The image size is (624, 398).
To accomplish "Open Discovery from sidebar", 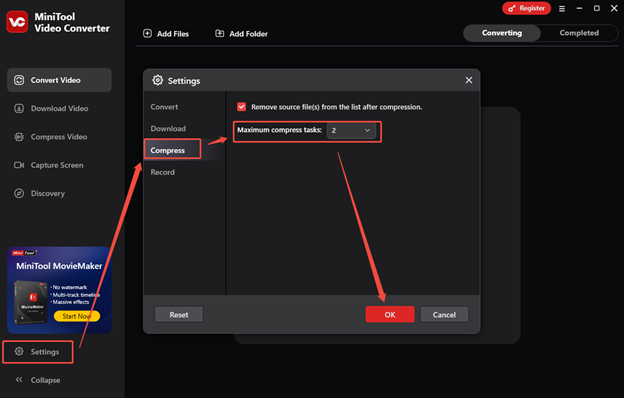I will (x=59, y=193).
